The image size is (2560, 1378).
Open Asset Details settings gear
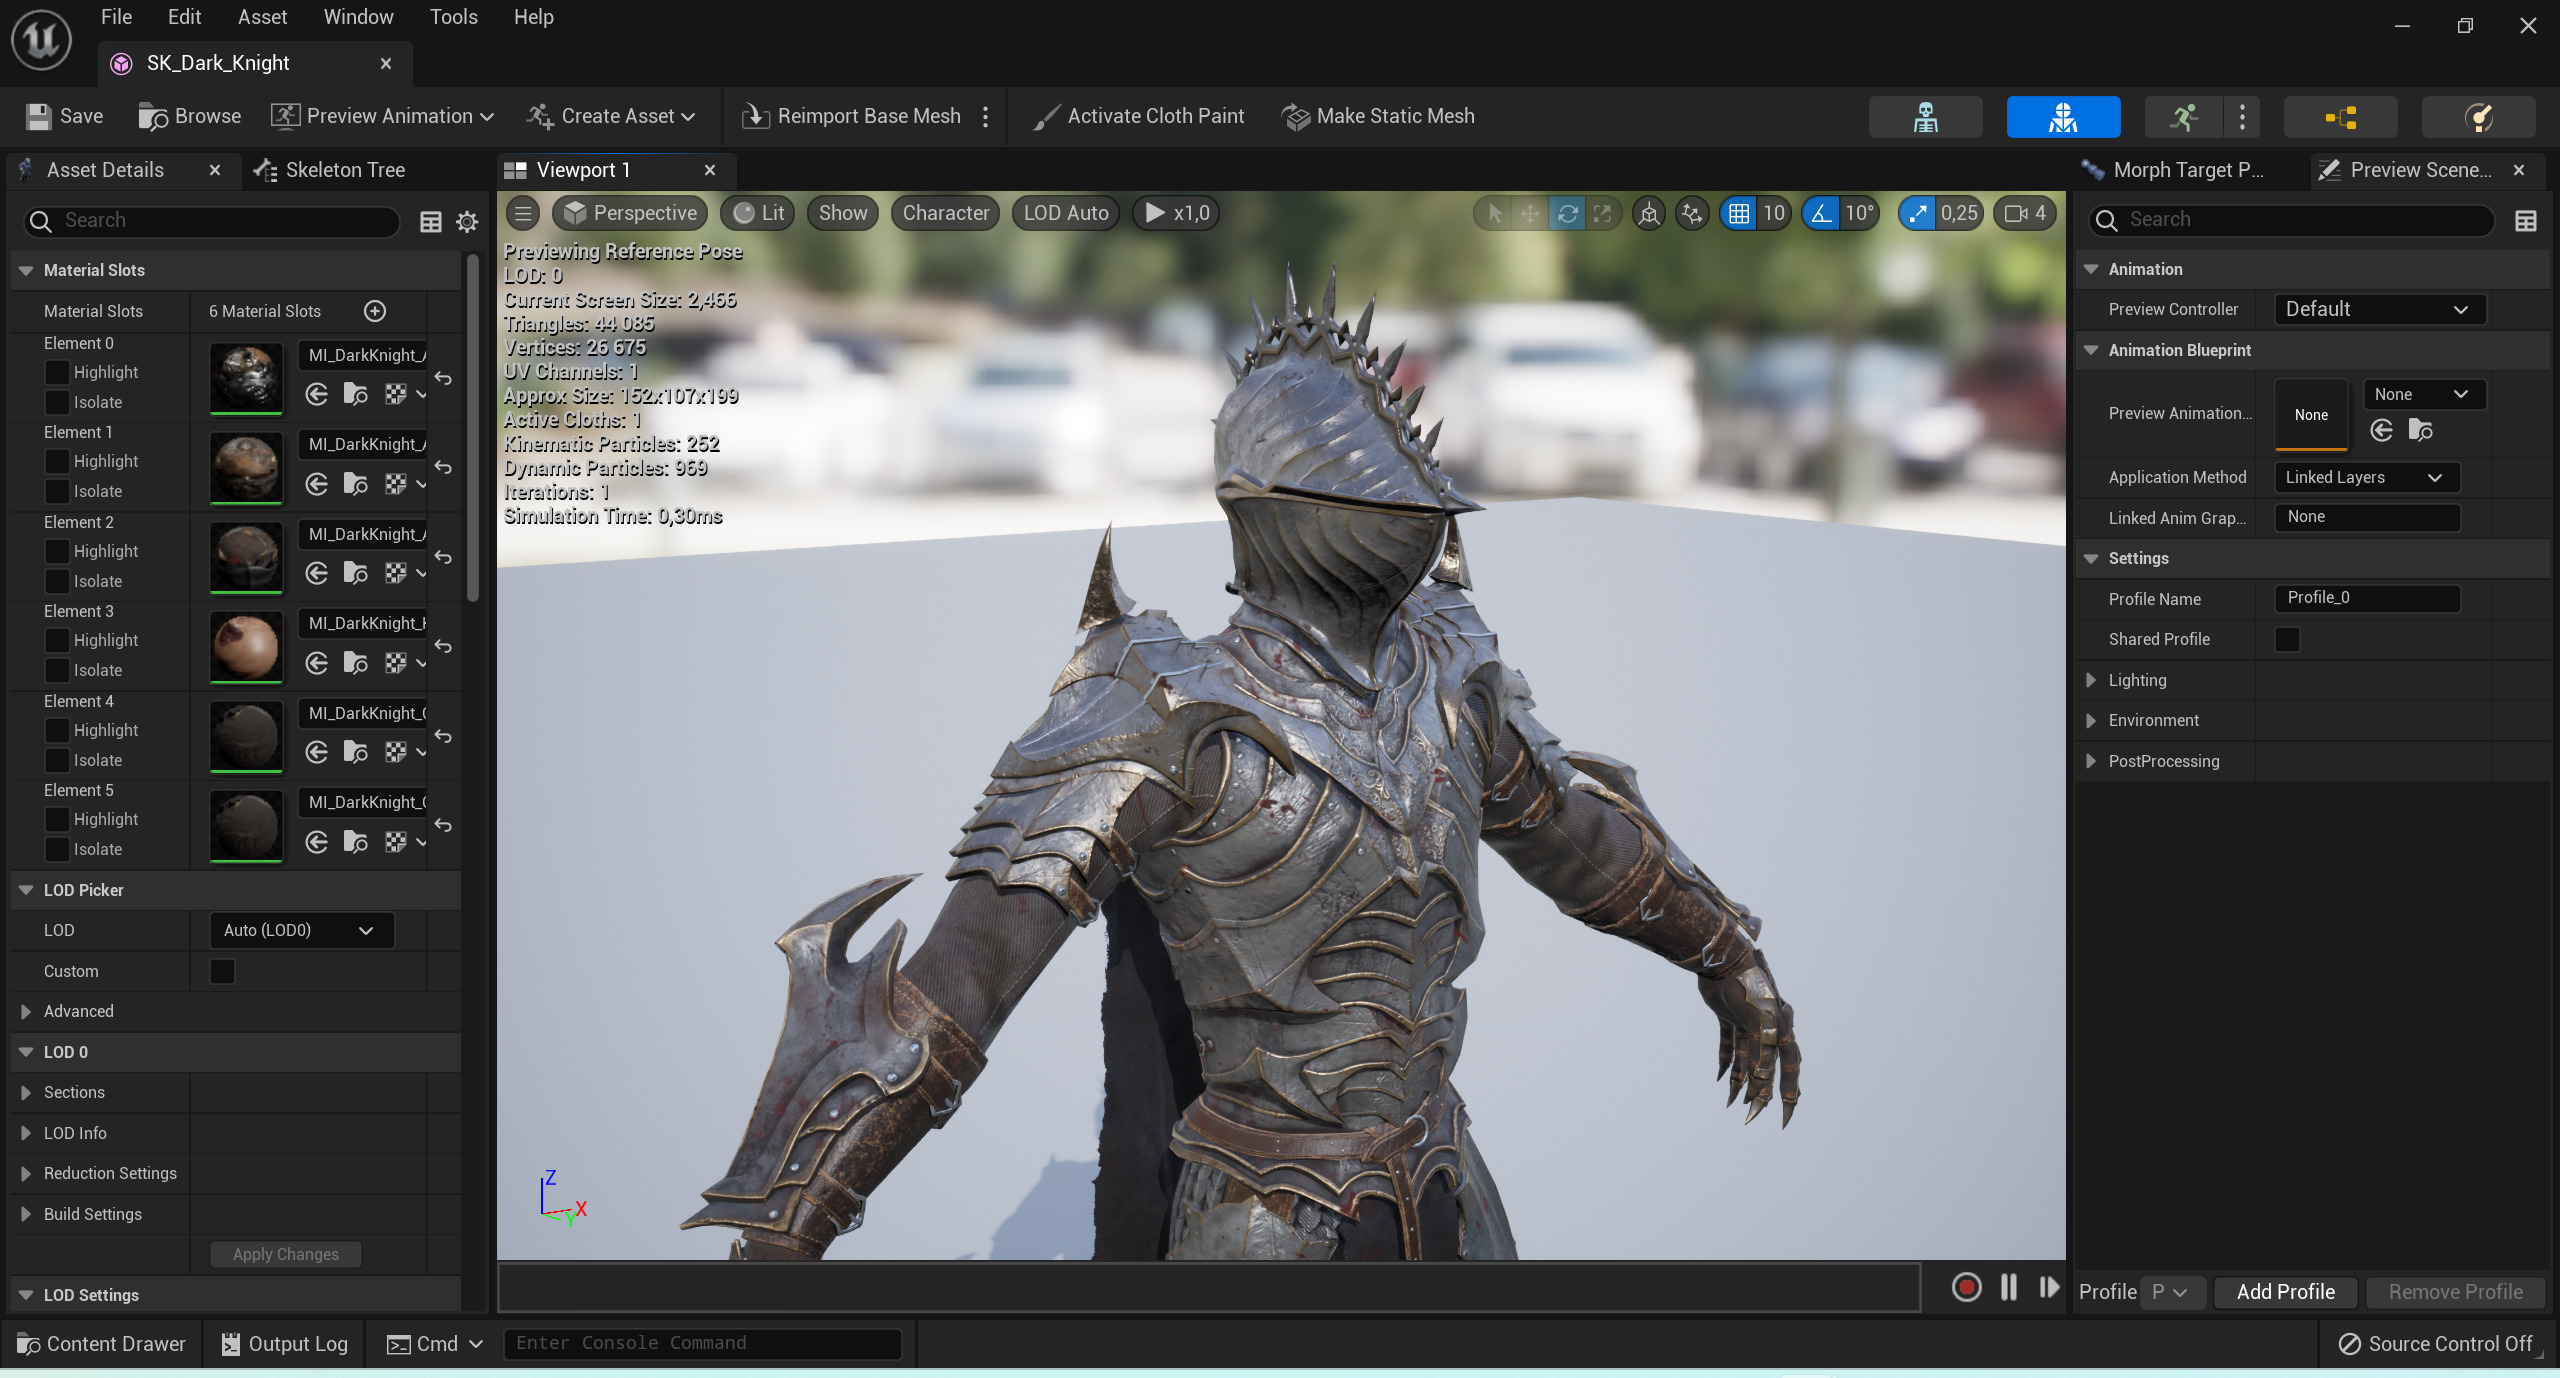click(x=467, y=222)
